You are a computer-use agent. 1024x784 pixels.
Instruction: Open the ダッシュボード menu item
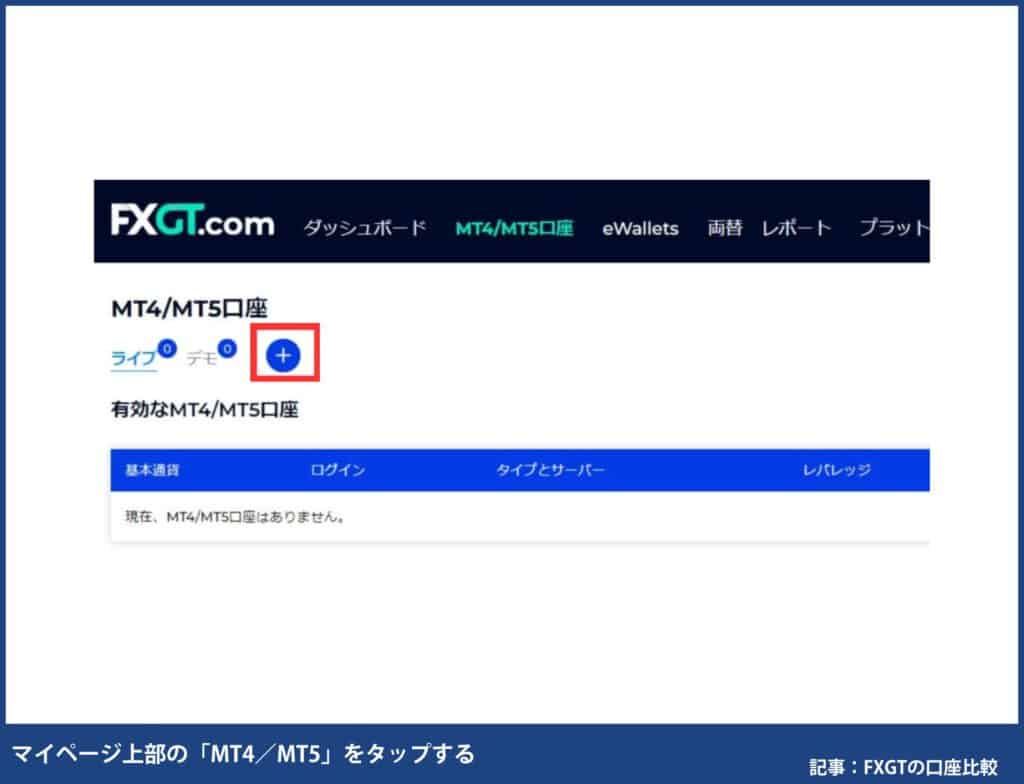click(365, 228)
